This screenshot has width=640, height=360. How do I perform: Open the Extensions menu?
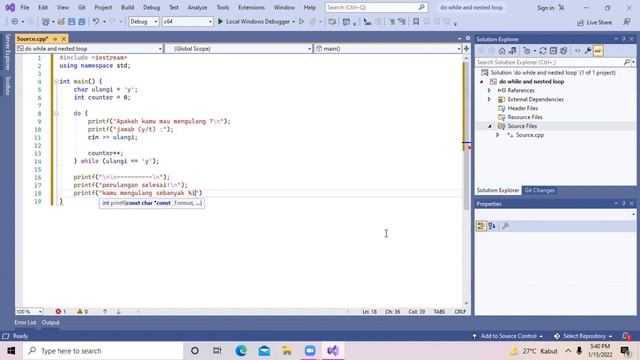(x=251, y=7)
